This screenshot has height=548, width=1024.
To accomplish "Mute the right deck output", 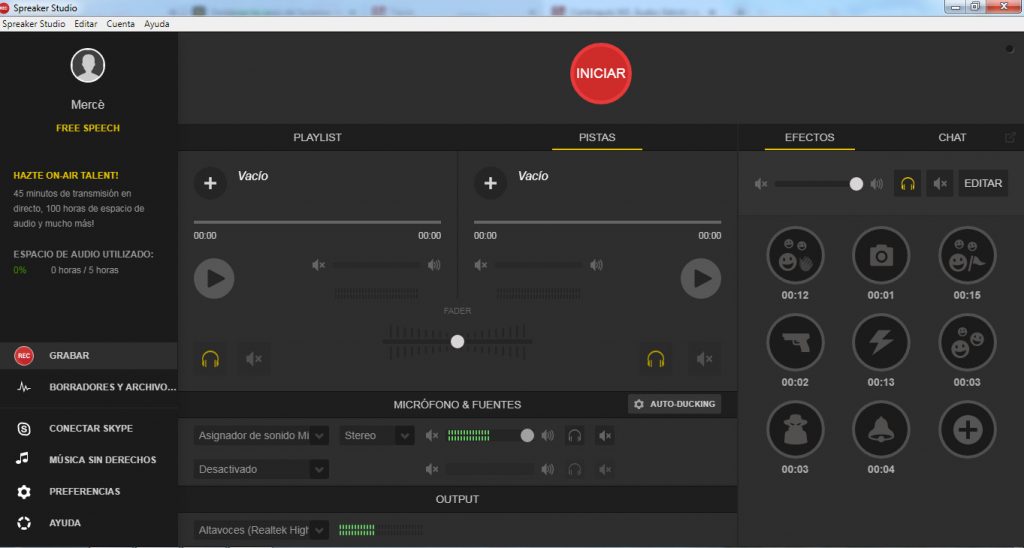I will tap(705, 358).
